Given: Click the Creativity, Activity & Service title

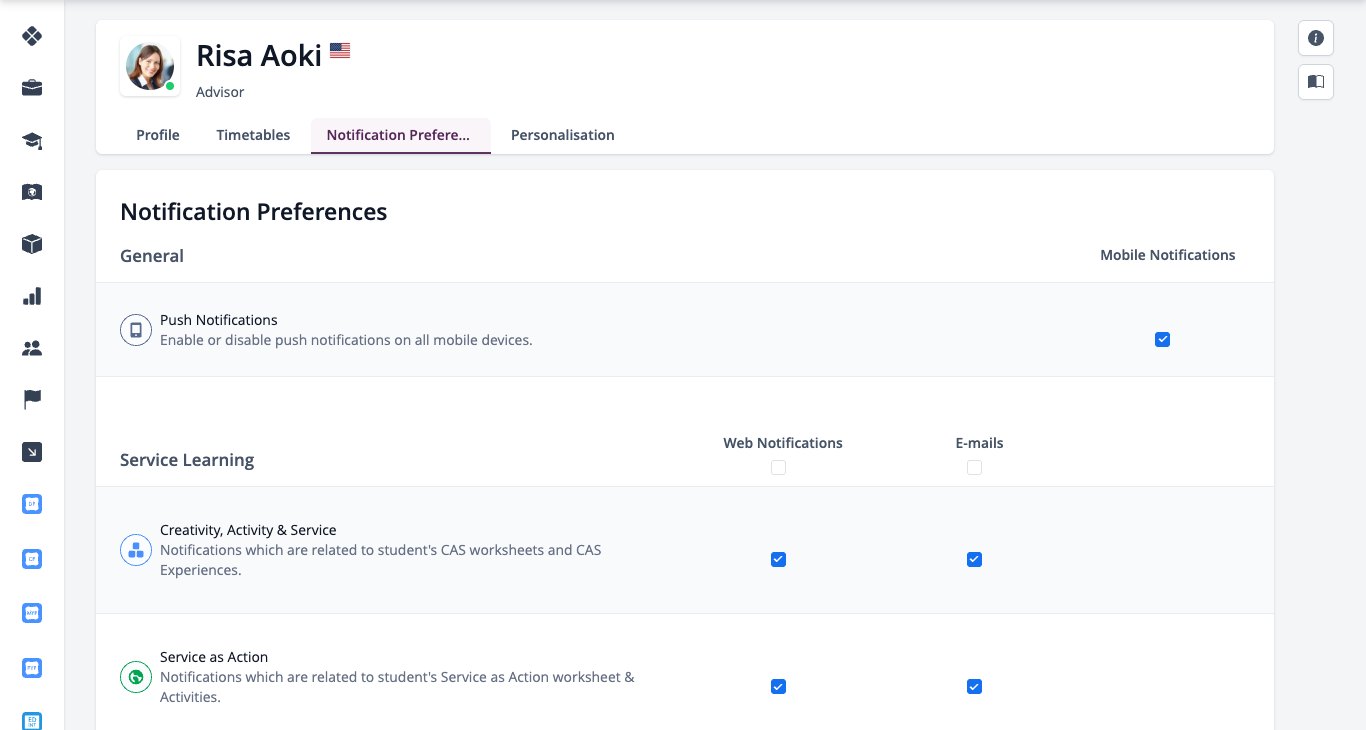Looking at the screenshot, I should pos(248,530).
